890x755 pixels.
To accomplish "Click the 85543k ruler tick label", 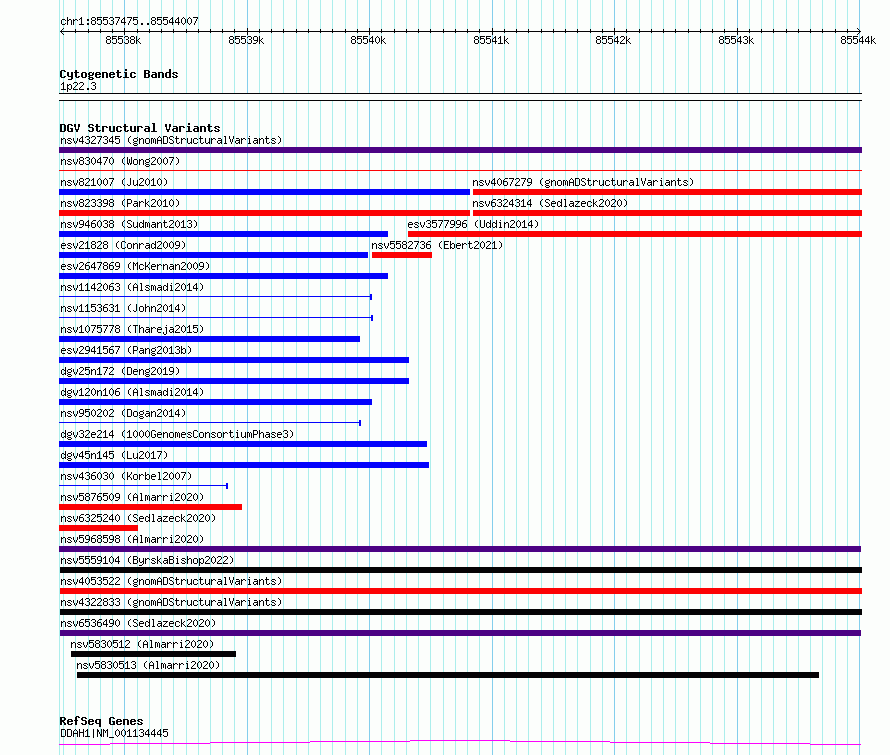I will point(736,40).
